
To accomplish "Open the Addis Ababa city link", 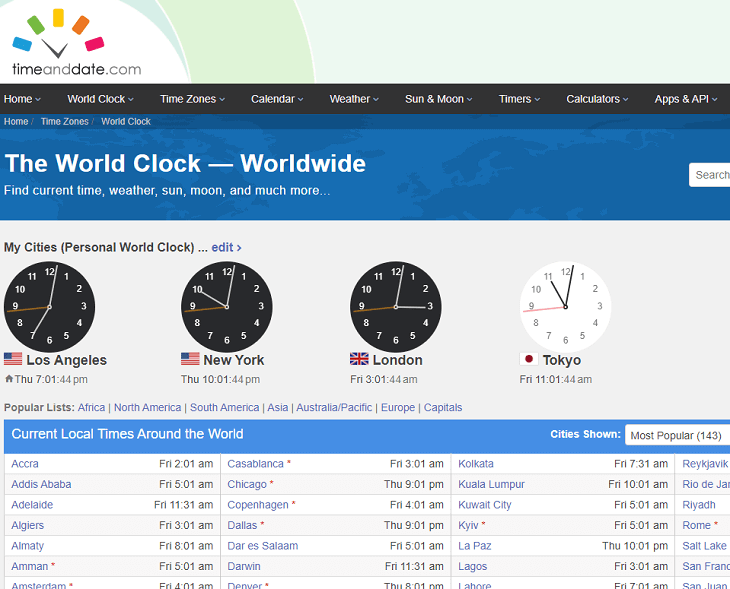I will [x=41, y=484].
